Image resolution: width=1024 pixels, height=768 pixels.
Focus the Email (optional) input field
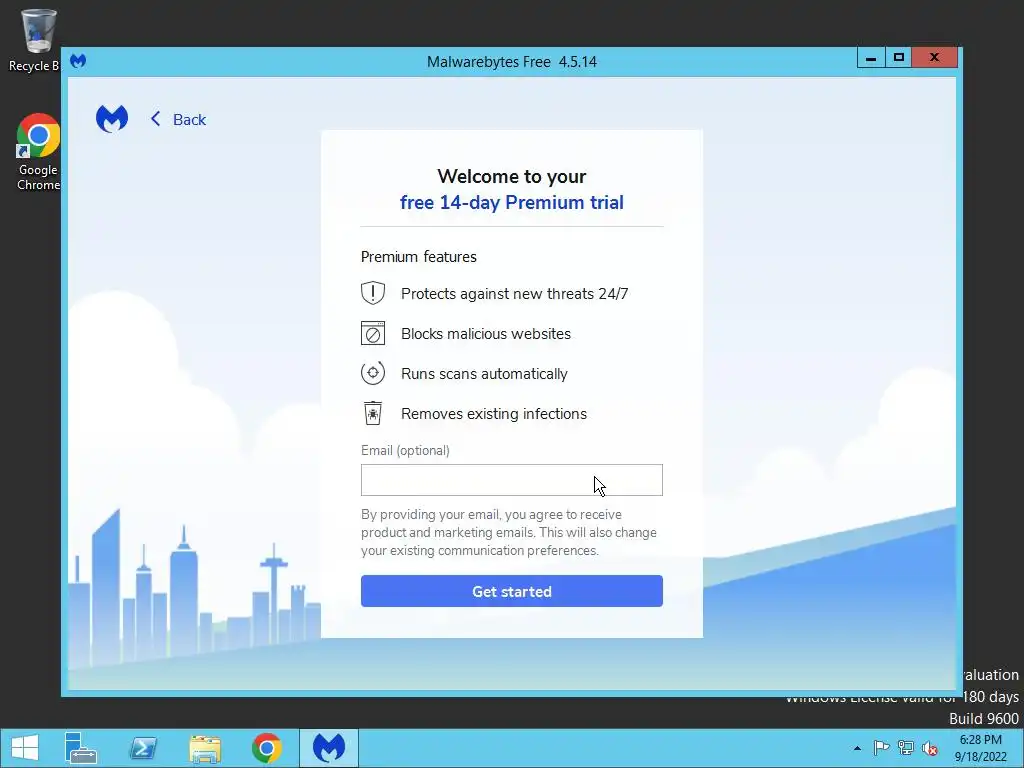tap(512, 480)
